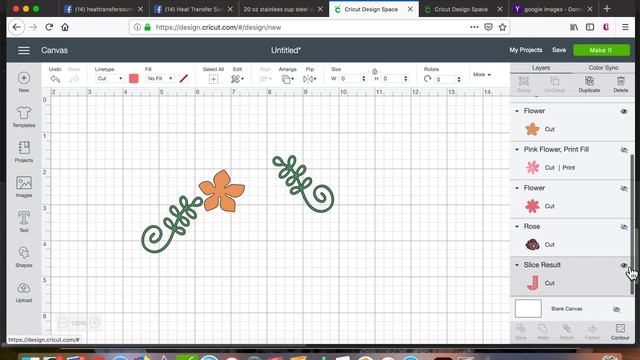The height and width of the screenshot is (360, 640).
Task: Collapse the orange Flower layer group
Action: [x=517, y=111]
